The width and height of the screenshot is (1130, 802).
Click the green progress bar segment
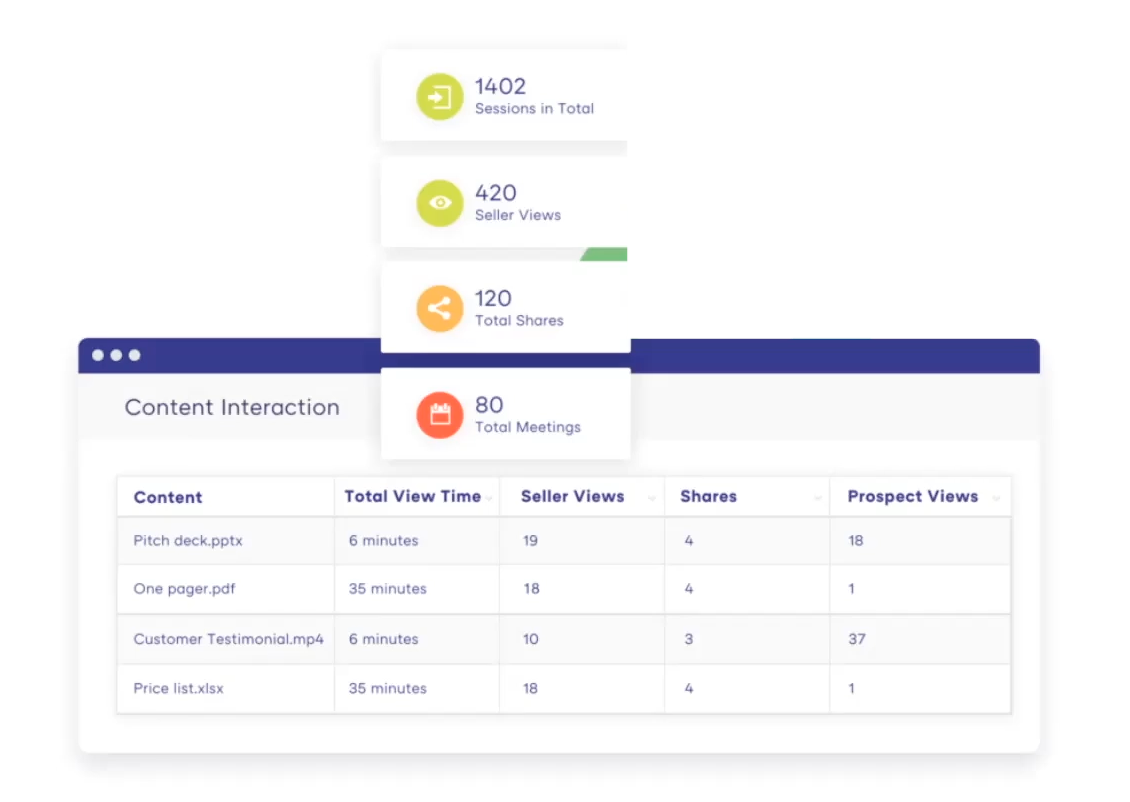pos(605,254)
